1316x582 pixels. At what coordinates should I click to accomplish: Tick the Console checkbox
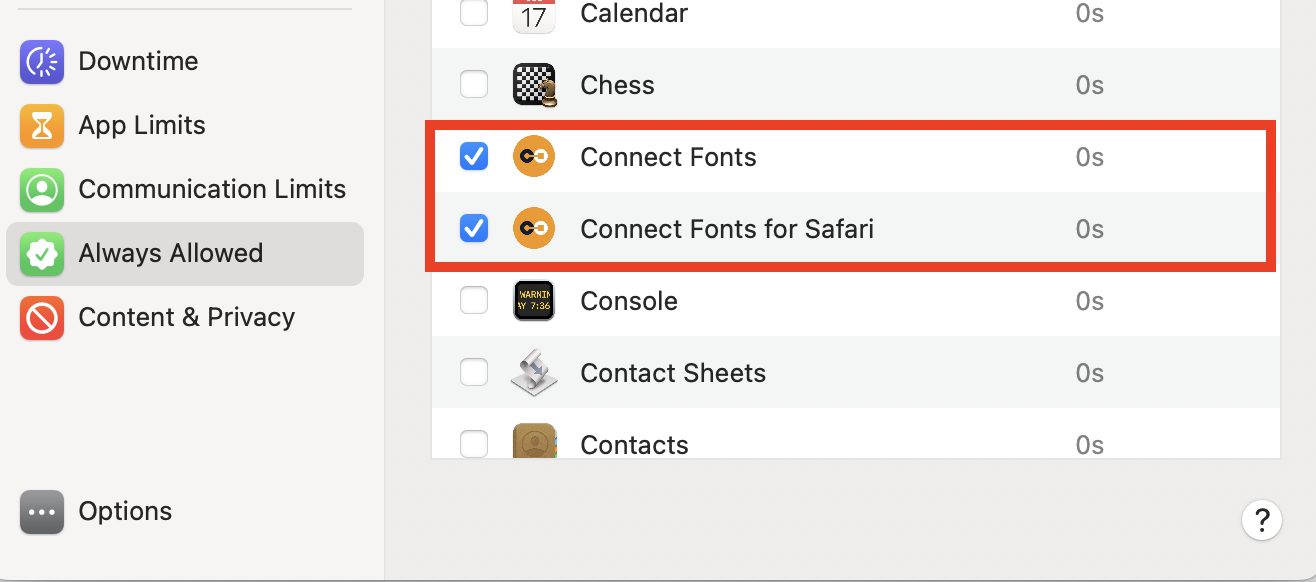point(474,301)
